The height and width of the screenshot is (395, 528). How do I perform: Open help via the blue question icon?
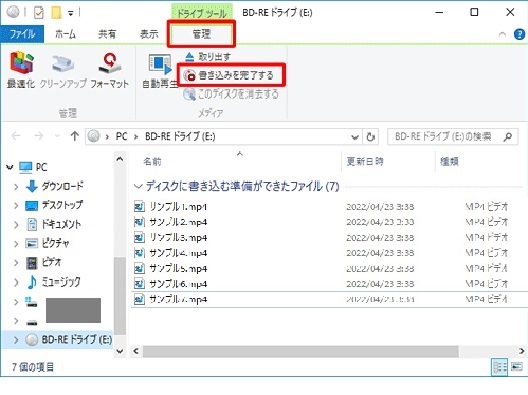519,34
